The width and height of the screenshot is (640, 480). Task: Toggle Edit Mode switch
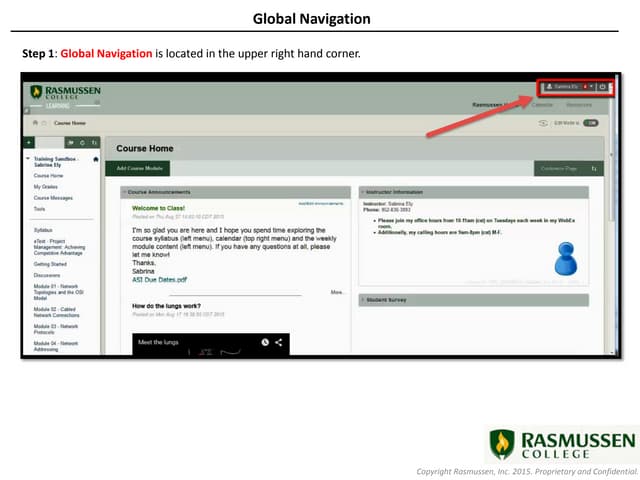point(590,122)
